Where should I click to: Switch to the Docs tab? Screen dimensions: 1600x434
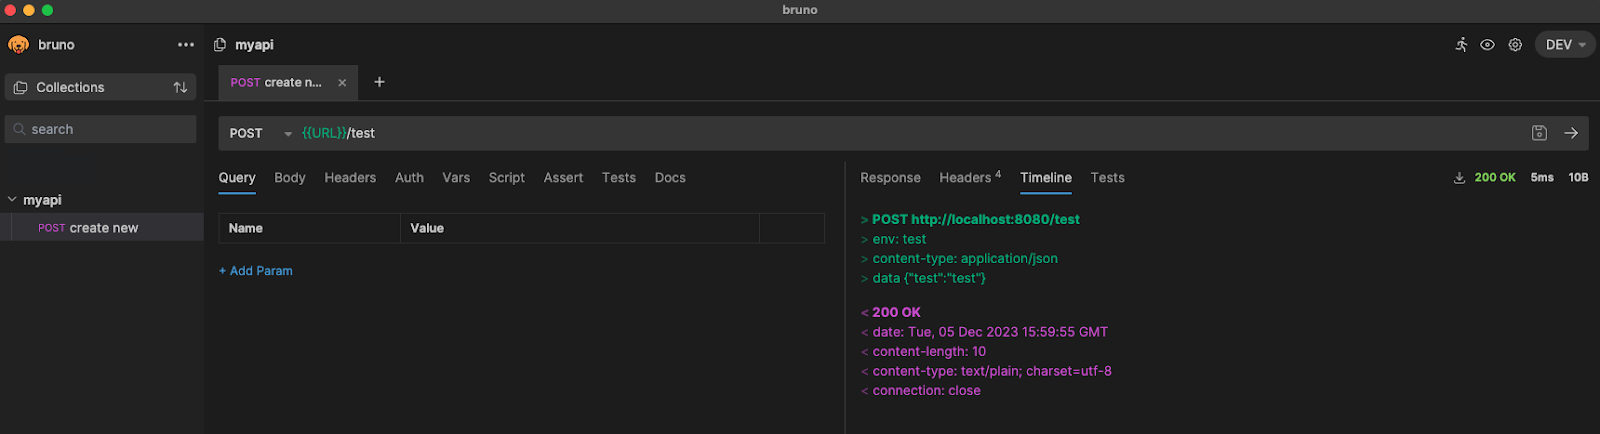click(670, 178)
